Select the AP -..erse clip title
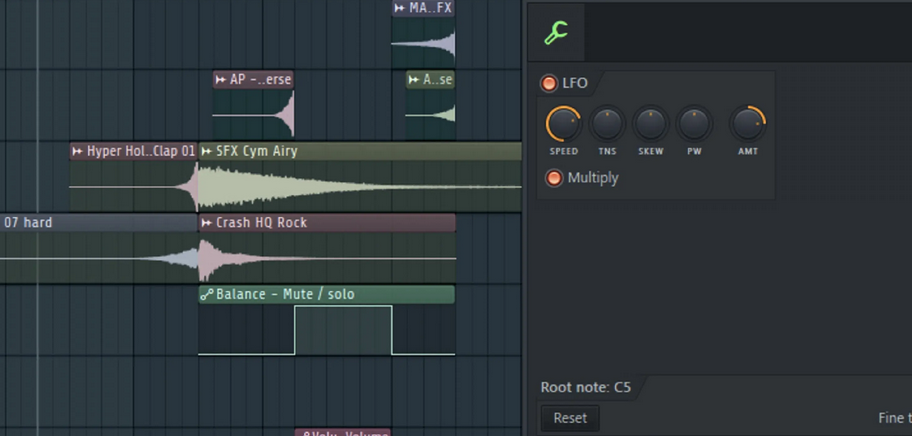Image resolution: width=912 pixels, height=436 pixels. tap(261, 80)
